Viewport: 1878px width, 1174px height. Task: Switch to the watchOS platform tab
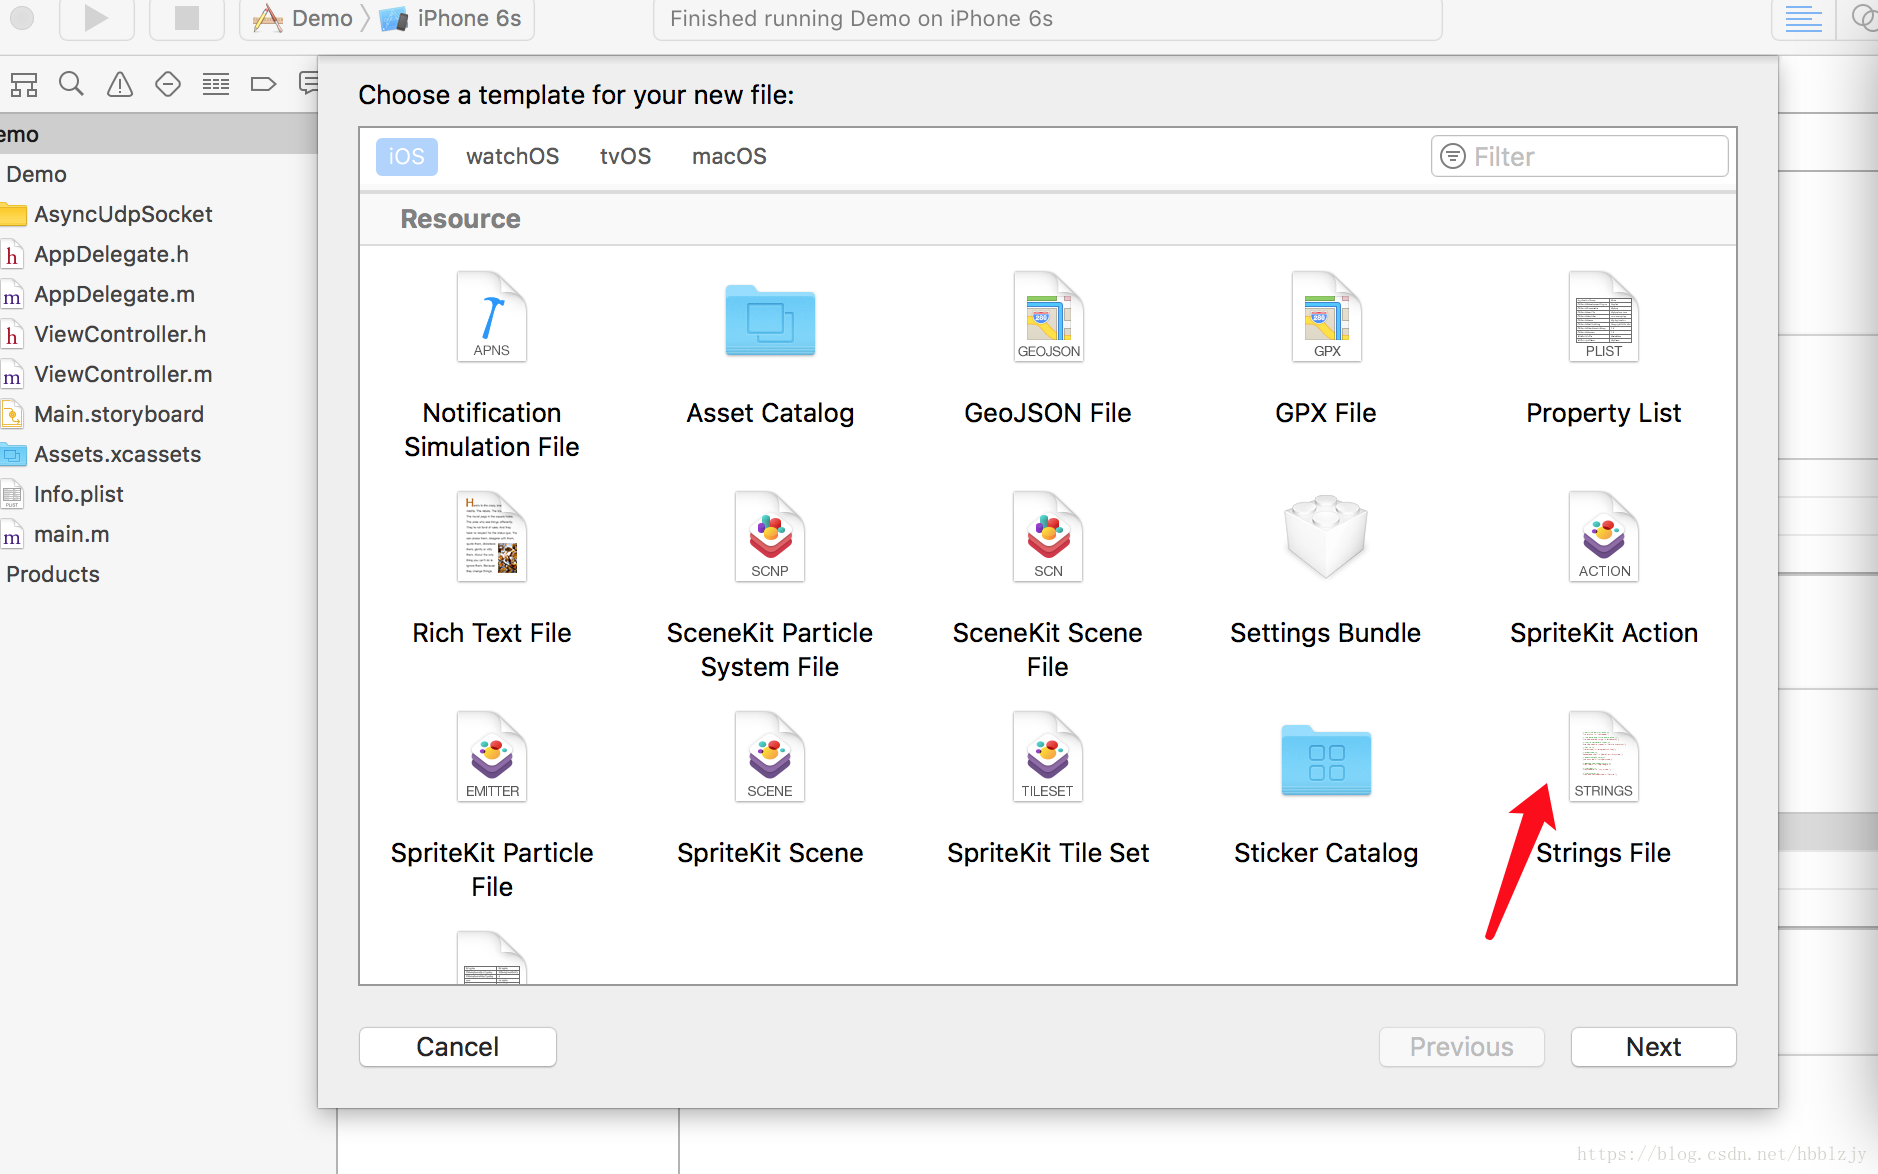tap(512, 156)
